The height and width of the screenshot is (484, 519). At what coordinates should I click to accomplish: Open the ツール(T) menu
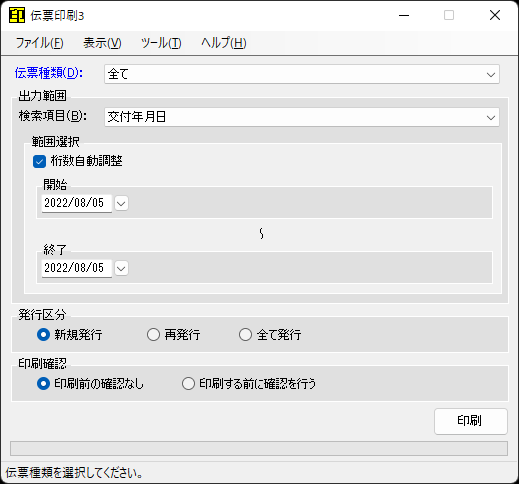click(x=161, y=43)
